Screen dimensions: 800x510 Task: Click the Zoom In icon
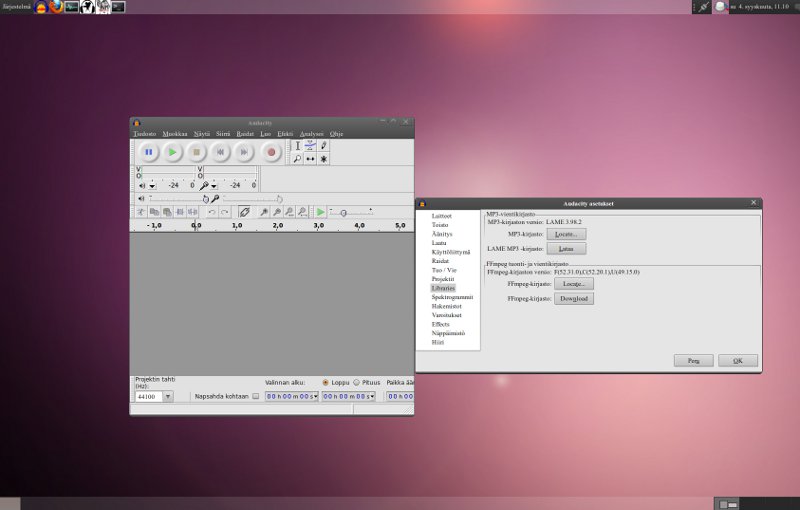pyautogui.click(x=264, y=212)
